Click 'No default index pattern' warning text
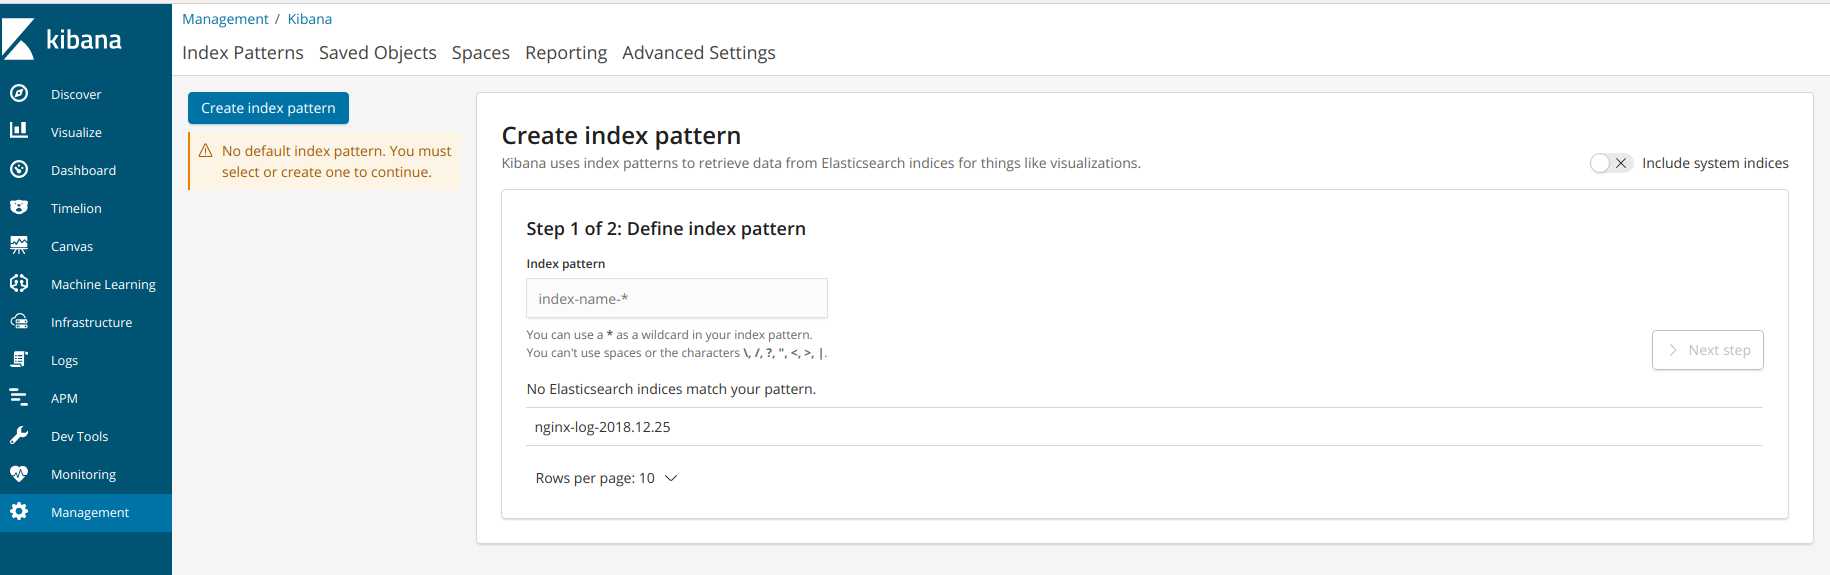Screen dimensions: 1830x575 [337, 161]
